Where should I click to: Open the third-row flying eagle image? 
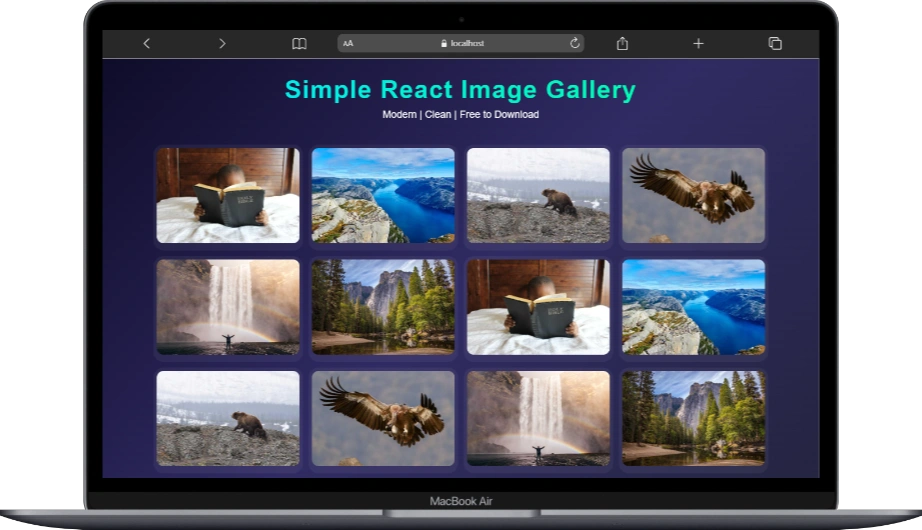(x=383, y=418)
